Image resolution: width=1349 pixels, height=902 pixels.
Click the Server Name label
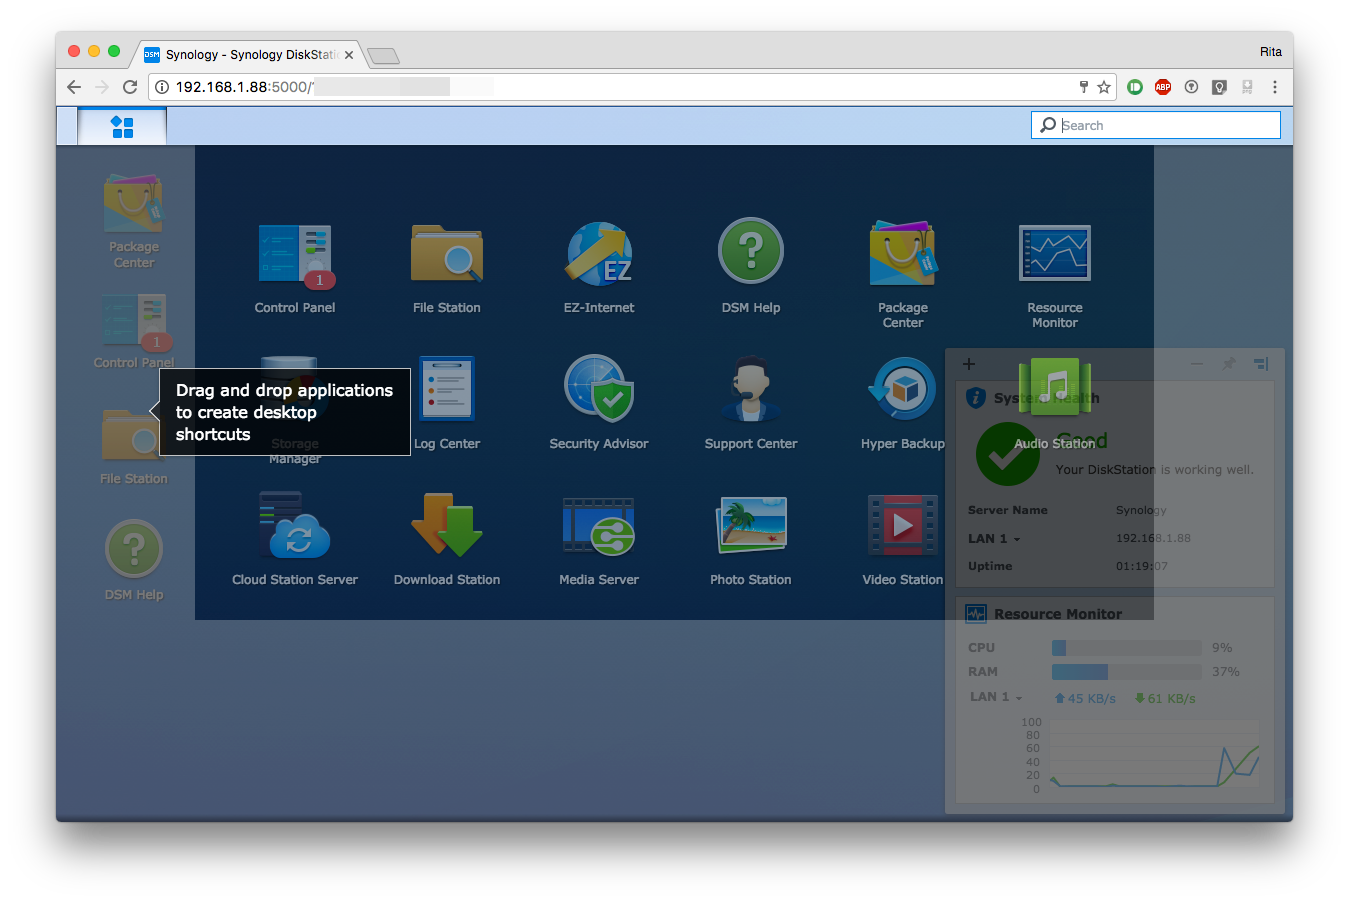pos(1008,510)
